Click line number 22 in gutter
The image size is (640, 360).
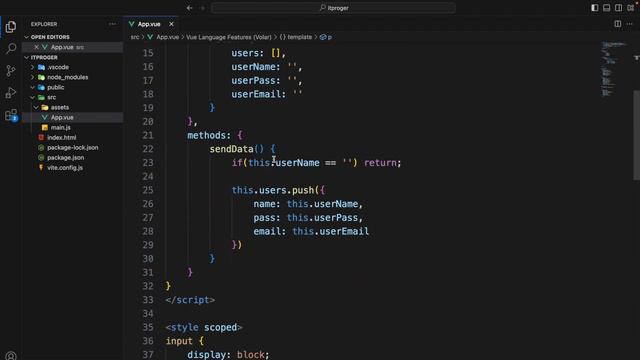tap(148, 149)
